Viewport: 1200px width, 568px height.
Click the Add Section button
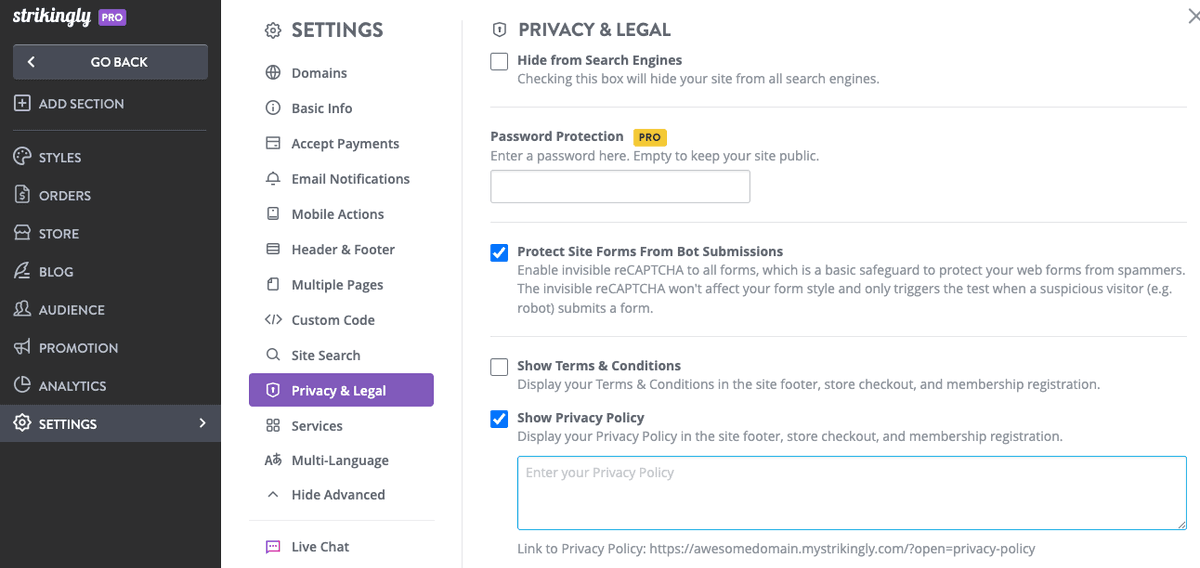[x=69, y=103]
